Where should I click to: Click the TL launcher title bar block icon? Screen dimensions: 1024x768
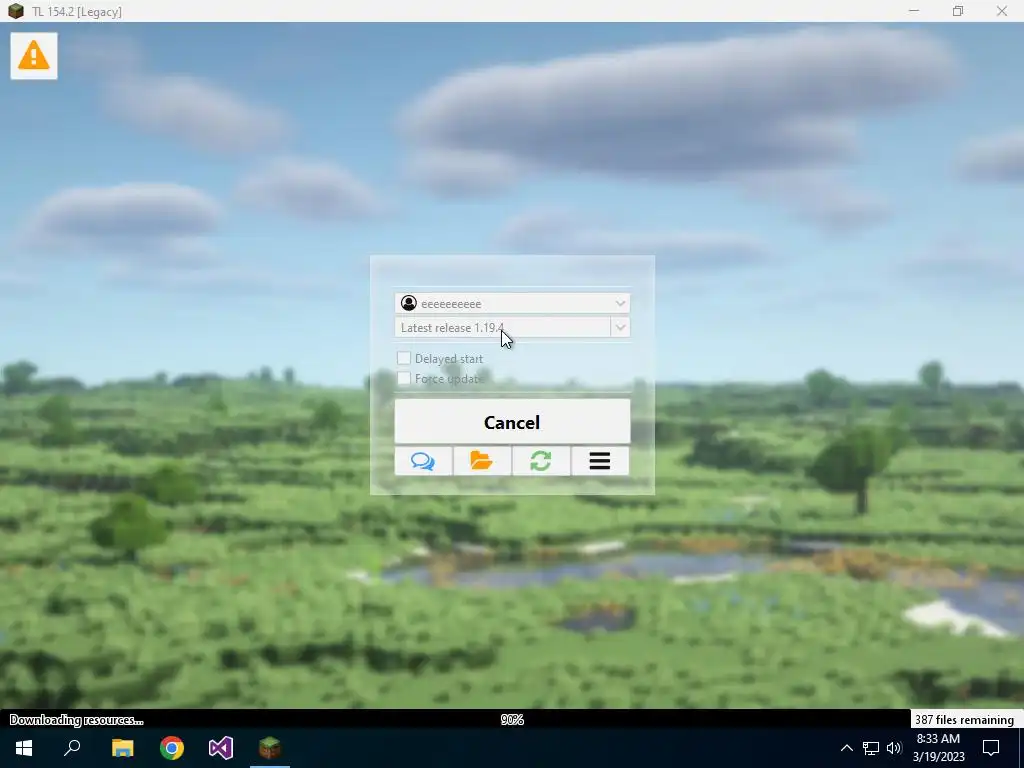[16, 11]
